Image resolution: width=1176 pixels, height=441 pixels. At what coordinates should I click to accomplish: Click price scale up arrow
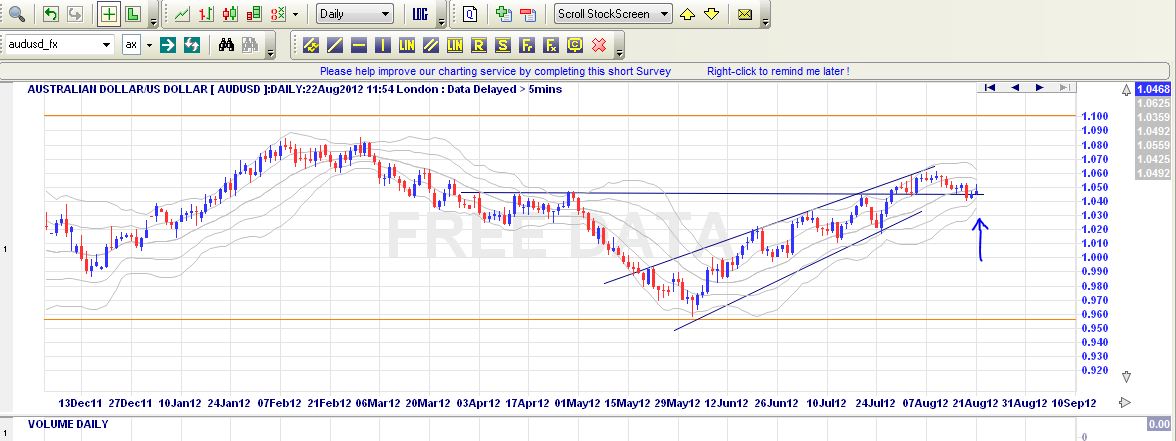[x=1126, y=90]
